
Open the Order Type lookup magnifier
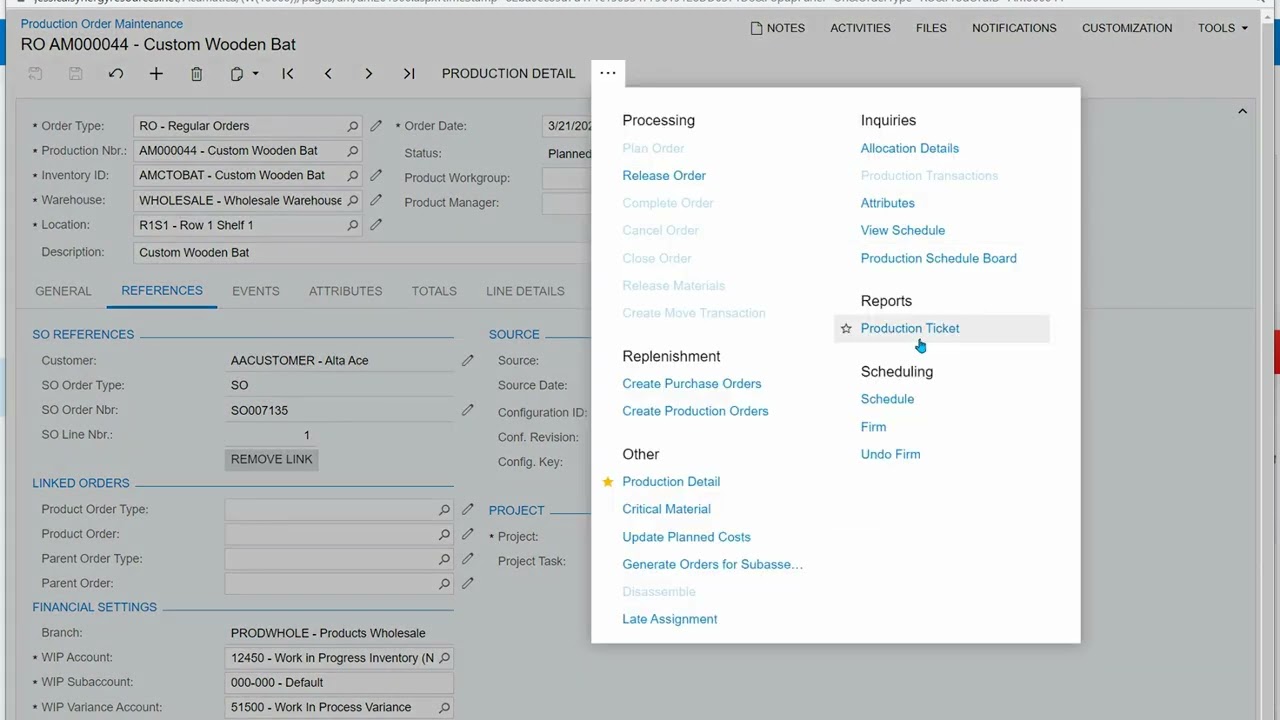pos(352,126)
